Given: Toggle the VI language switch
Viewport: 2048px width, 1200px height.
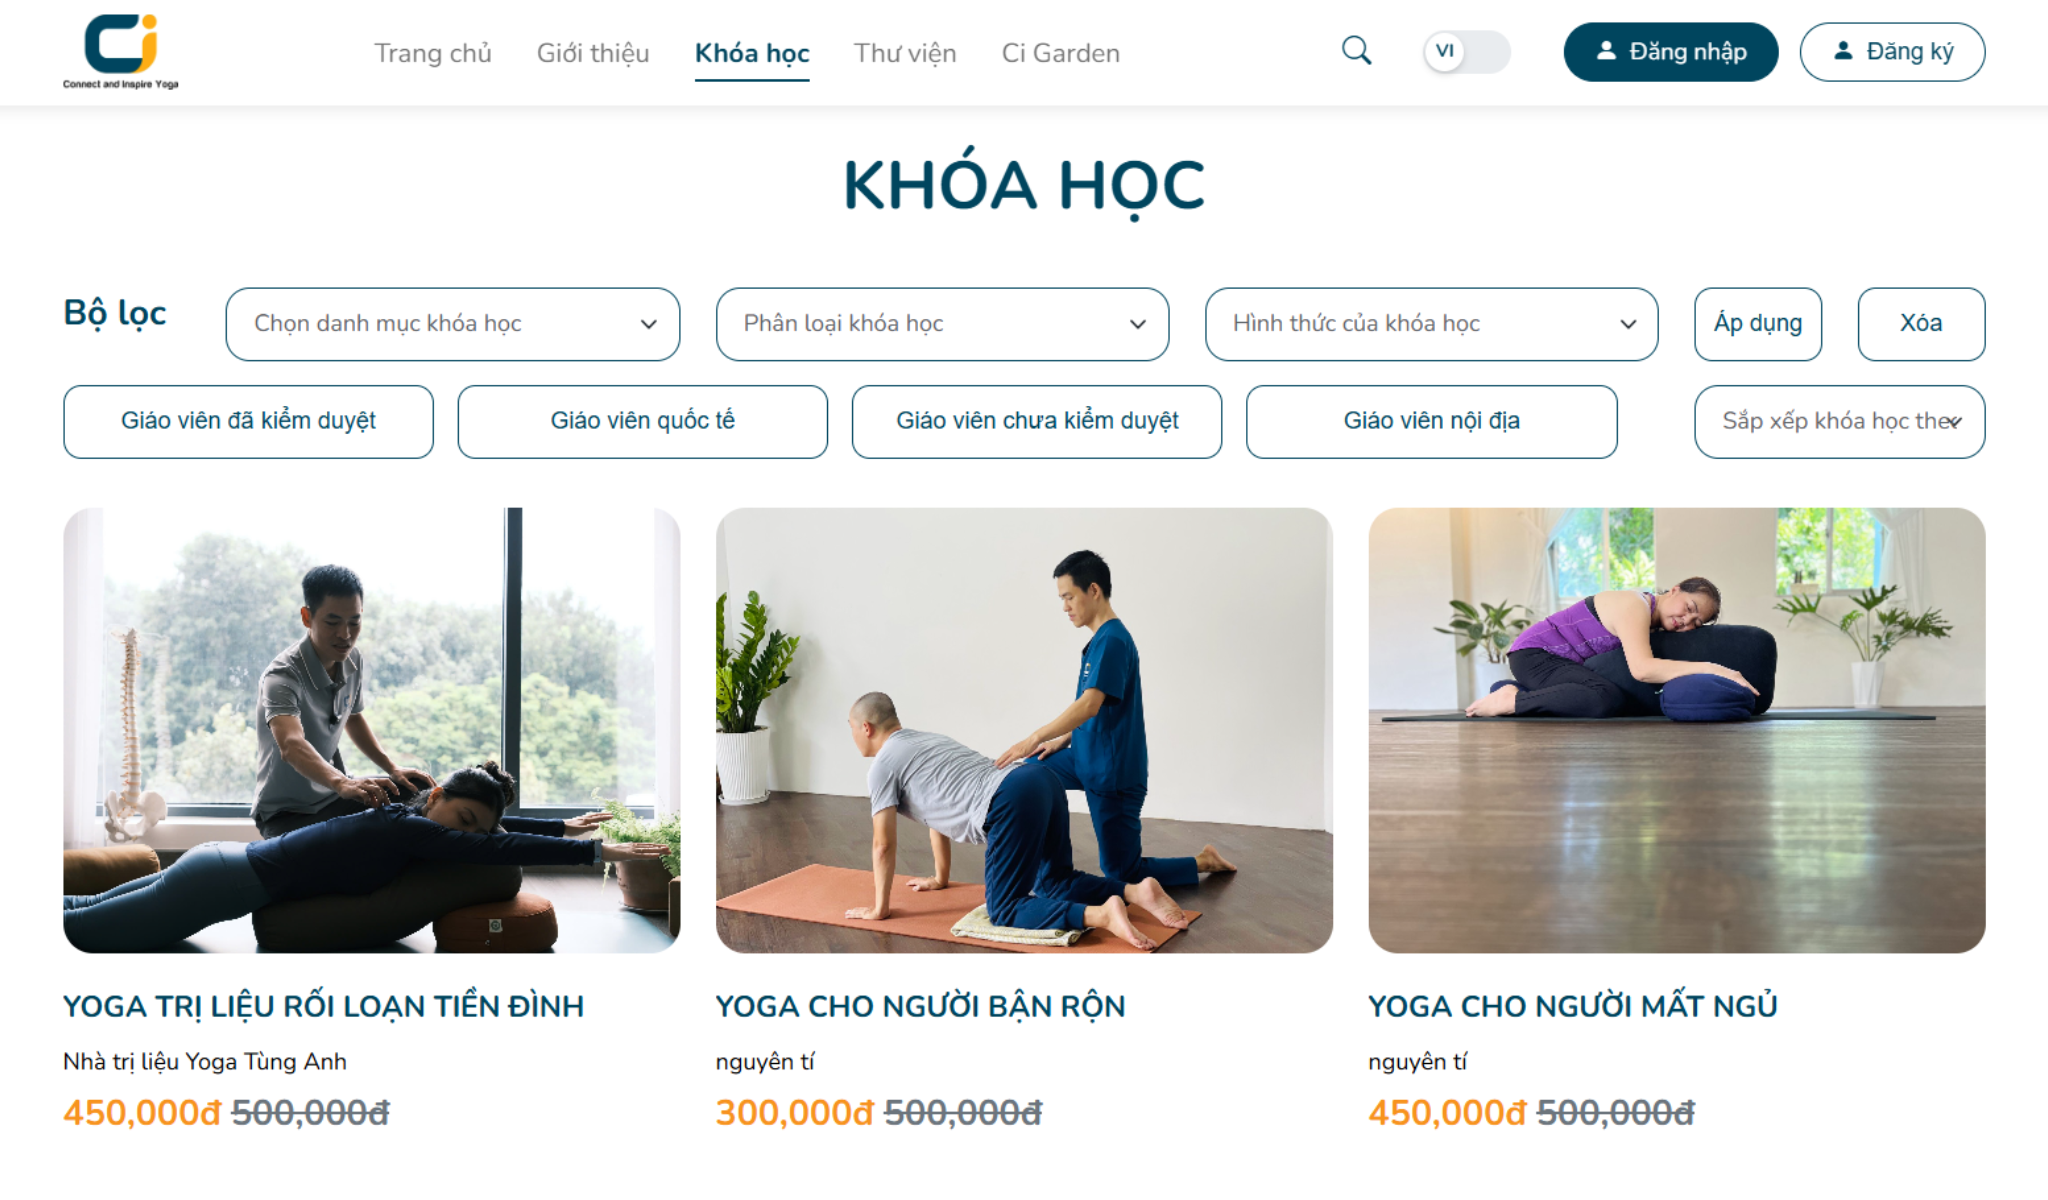Looking at the screenshot, I should (1466, 52).
